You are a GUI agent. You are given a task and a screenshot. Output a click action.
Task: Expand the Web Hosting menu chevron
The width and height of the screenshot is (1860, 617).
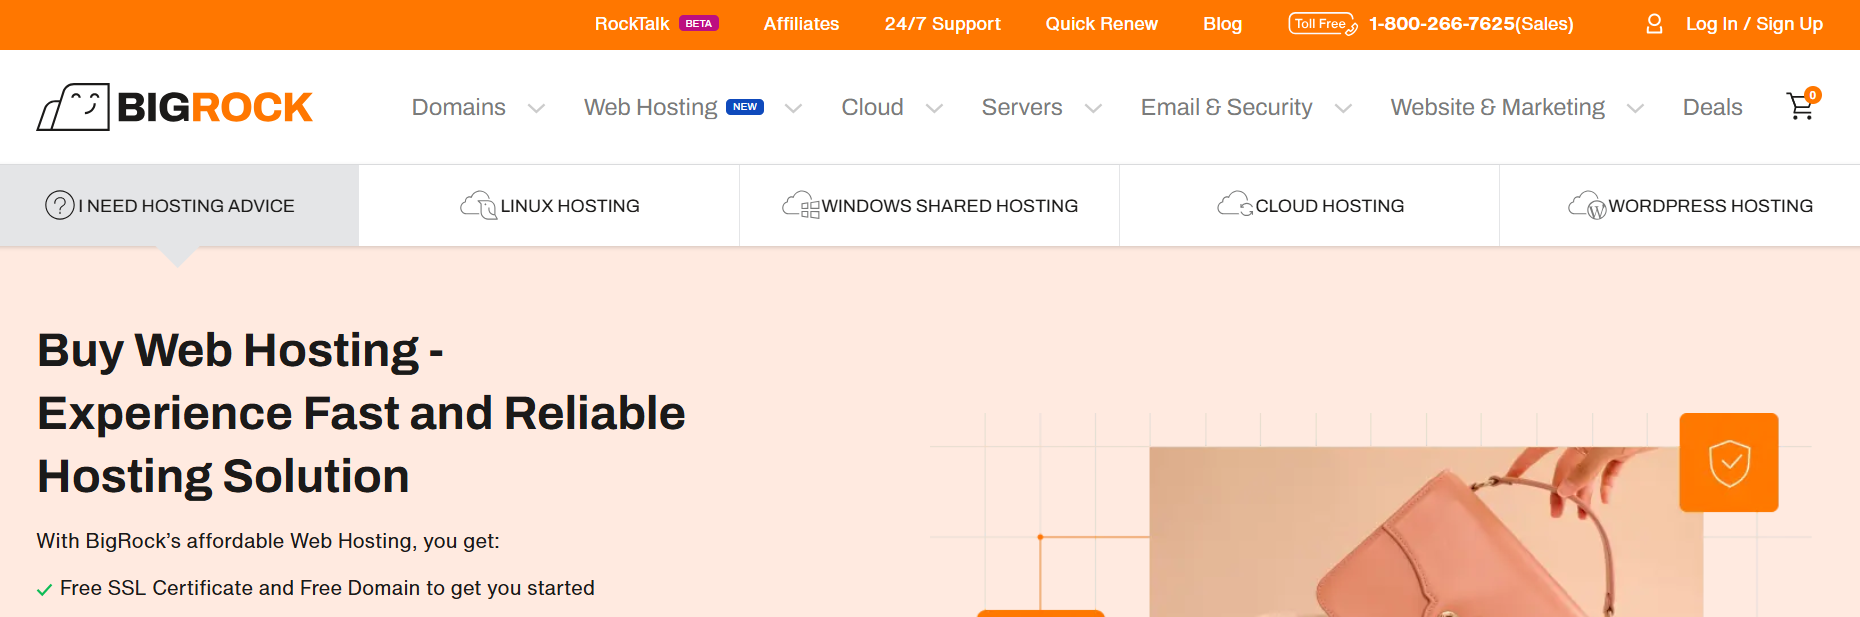click(793, 108)
